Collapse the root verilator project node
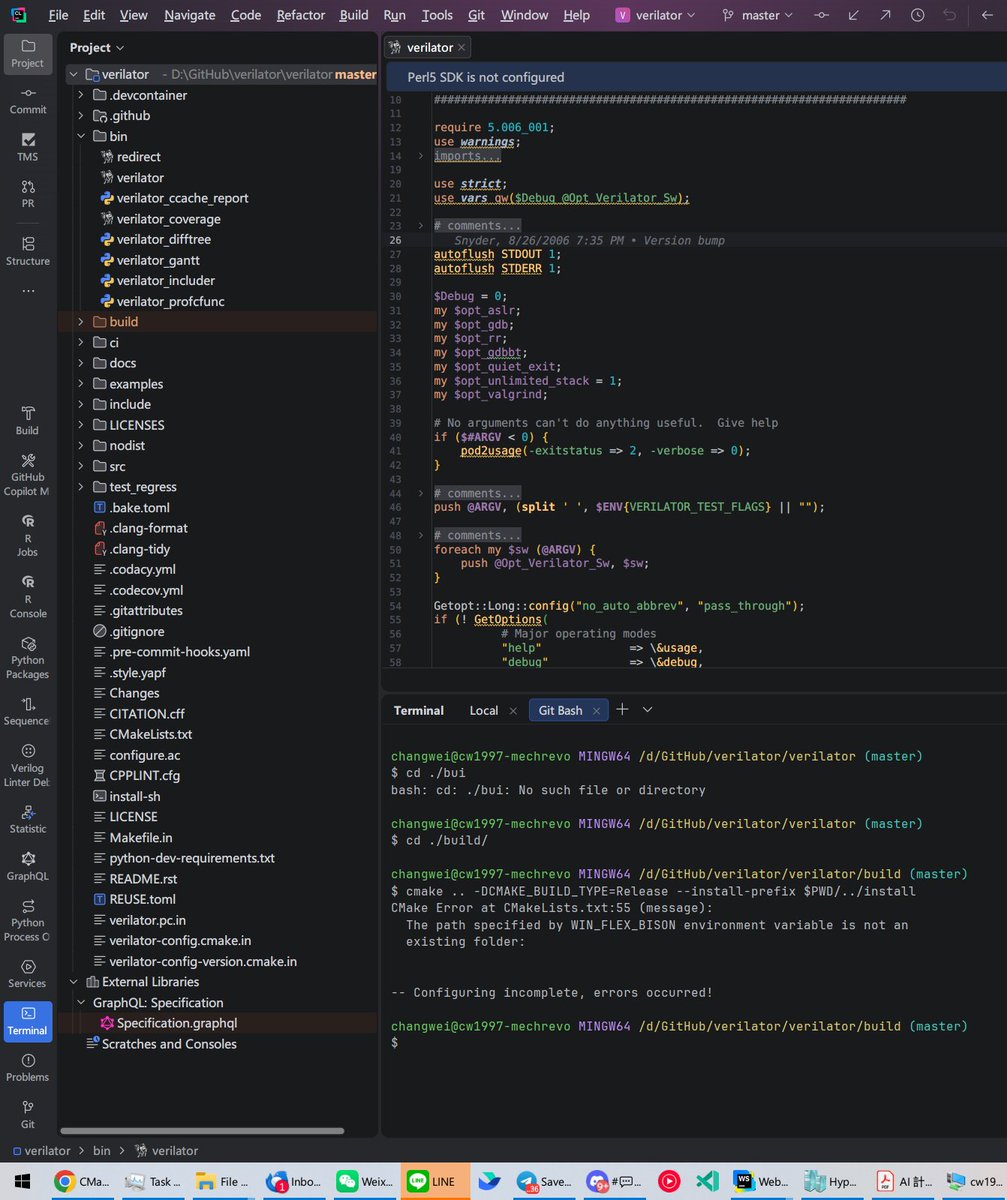Image resolution: width=1007 pixels, height=1200 pixels. tap(73, 74)
